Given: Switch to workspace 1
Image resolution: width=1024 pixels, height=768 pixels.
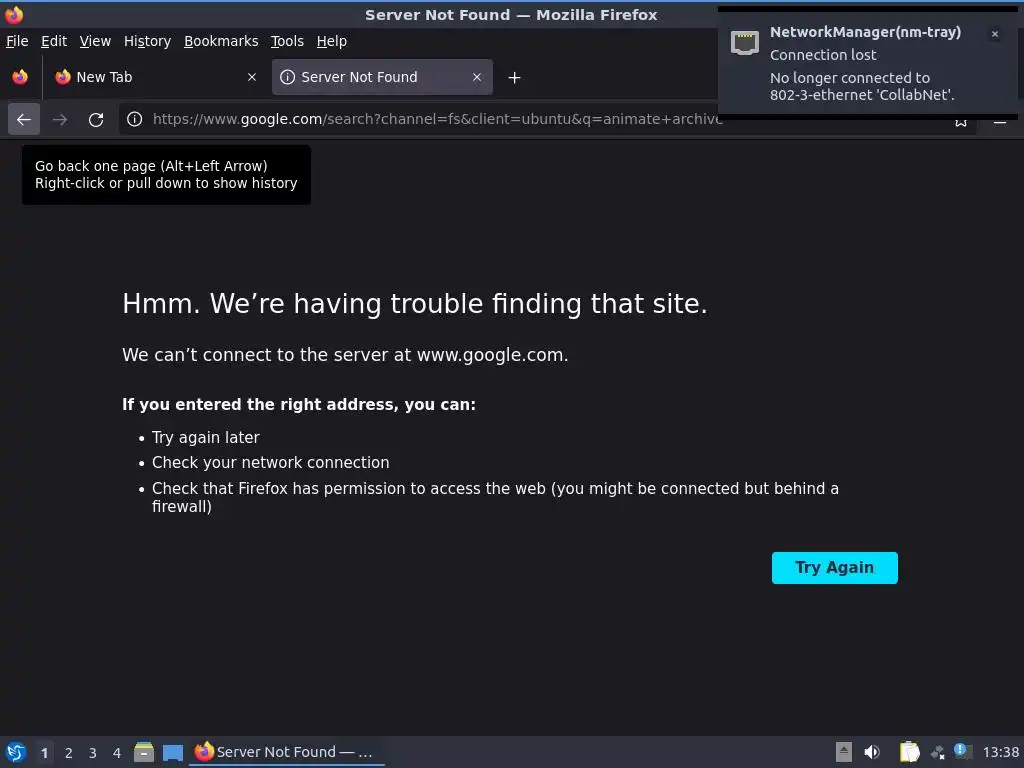Looking at the screenshot, I should point(44,753).
